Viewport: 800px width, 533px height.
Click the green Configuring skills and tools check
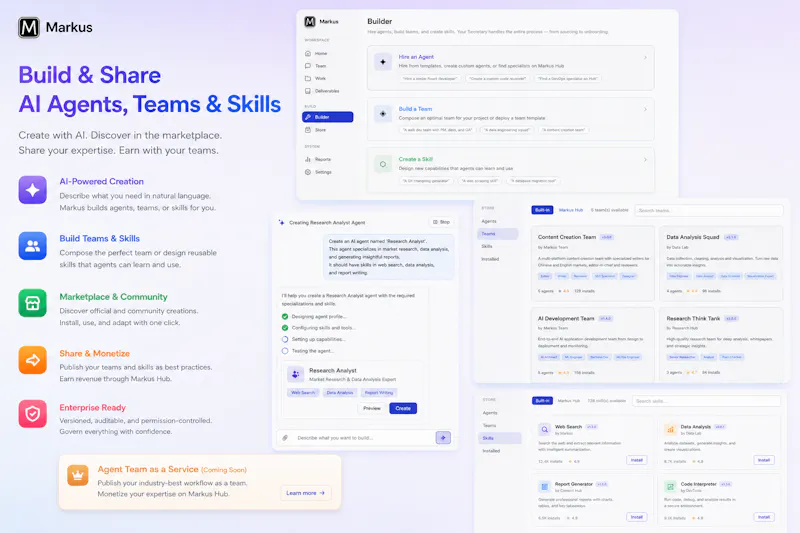[285, 328]
